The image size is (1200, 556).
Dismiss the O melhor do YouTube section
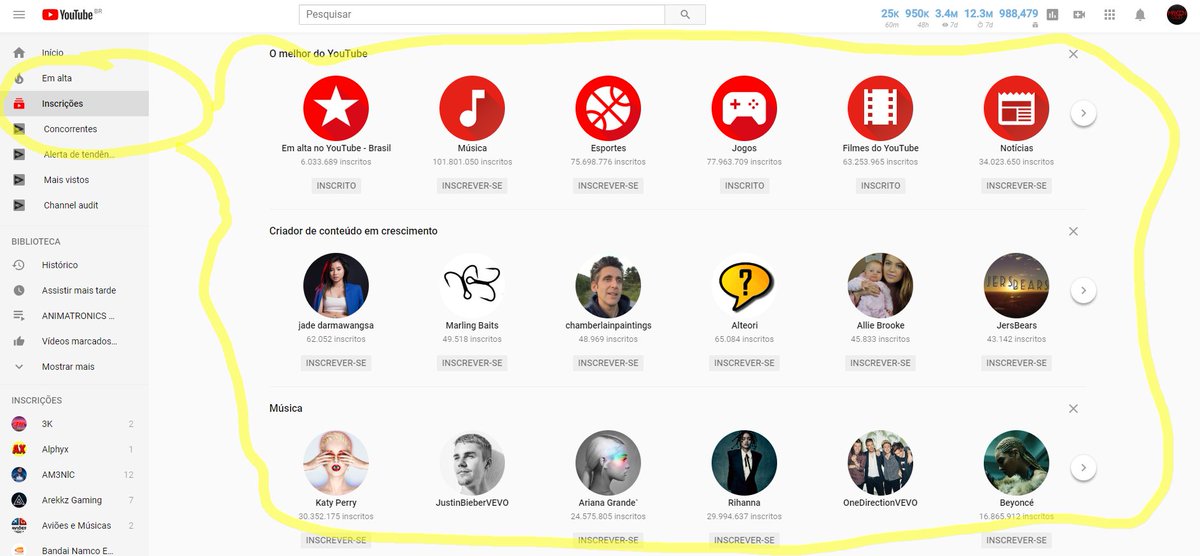[1073, 54]
